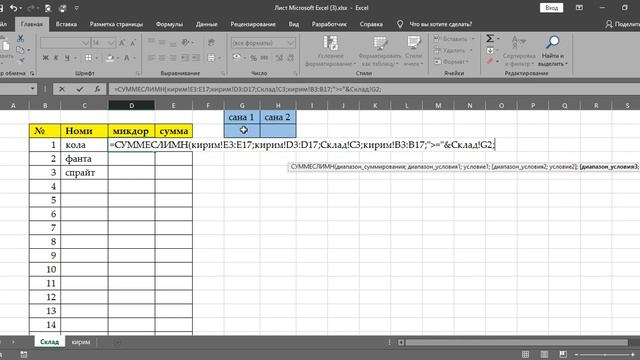Click the Undo arrow icon

(x=13, y=8)
